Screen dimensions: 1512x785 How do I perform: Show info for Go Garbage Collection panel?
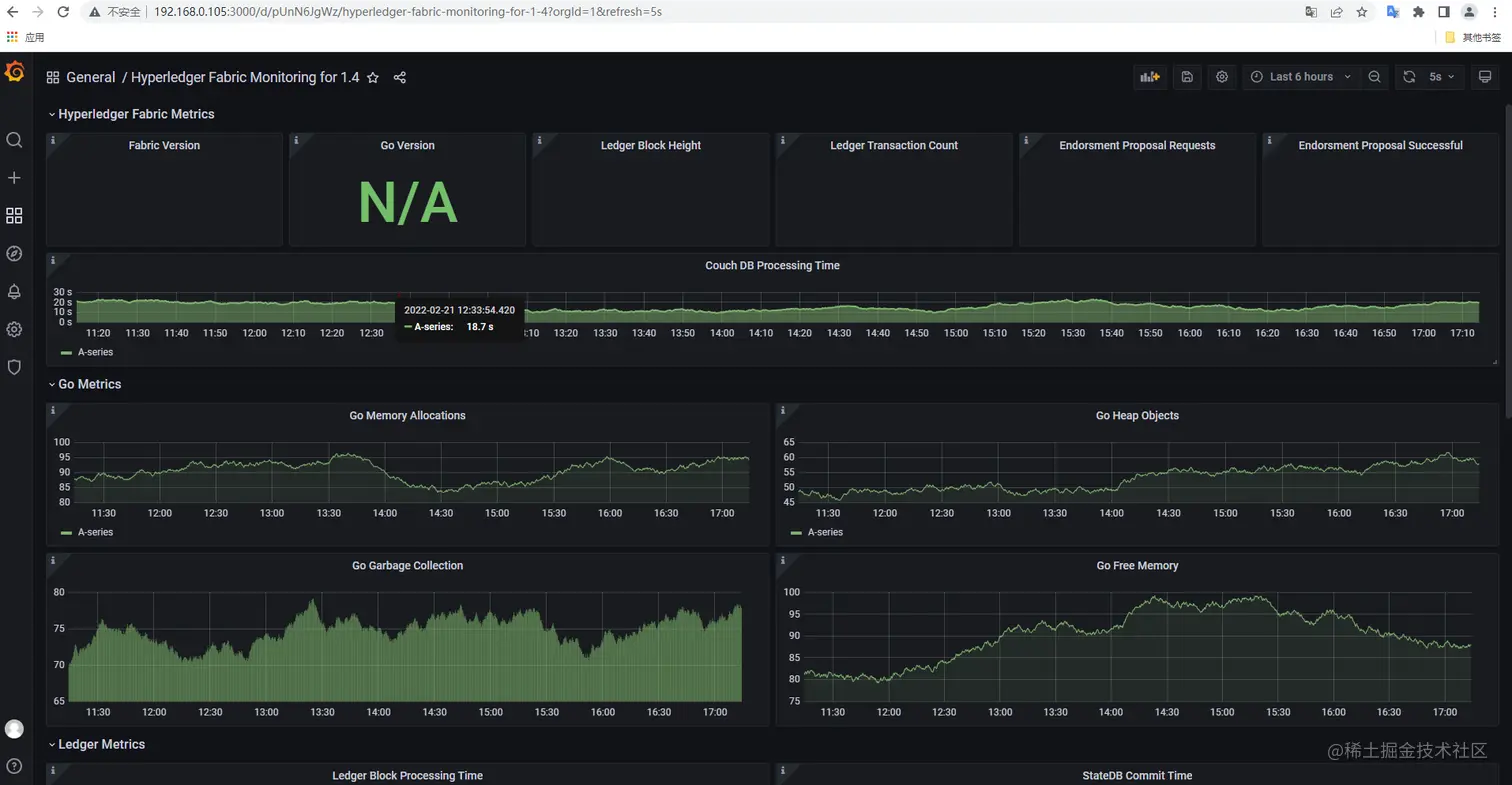click(53, 560)
